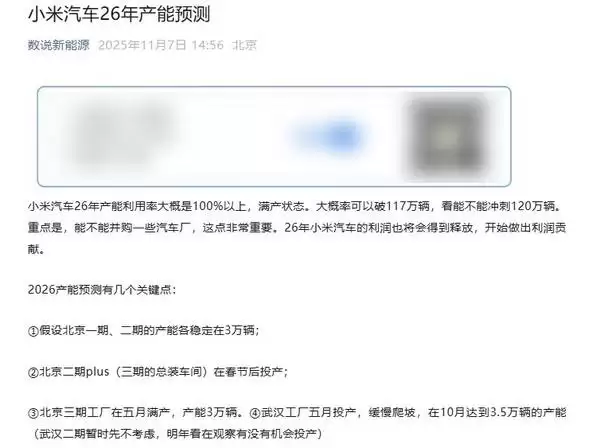This screenshot has height=448, width=600.
Task: Click the blurred gray avatar in card
Action: (122, 132)
